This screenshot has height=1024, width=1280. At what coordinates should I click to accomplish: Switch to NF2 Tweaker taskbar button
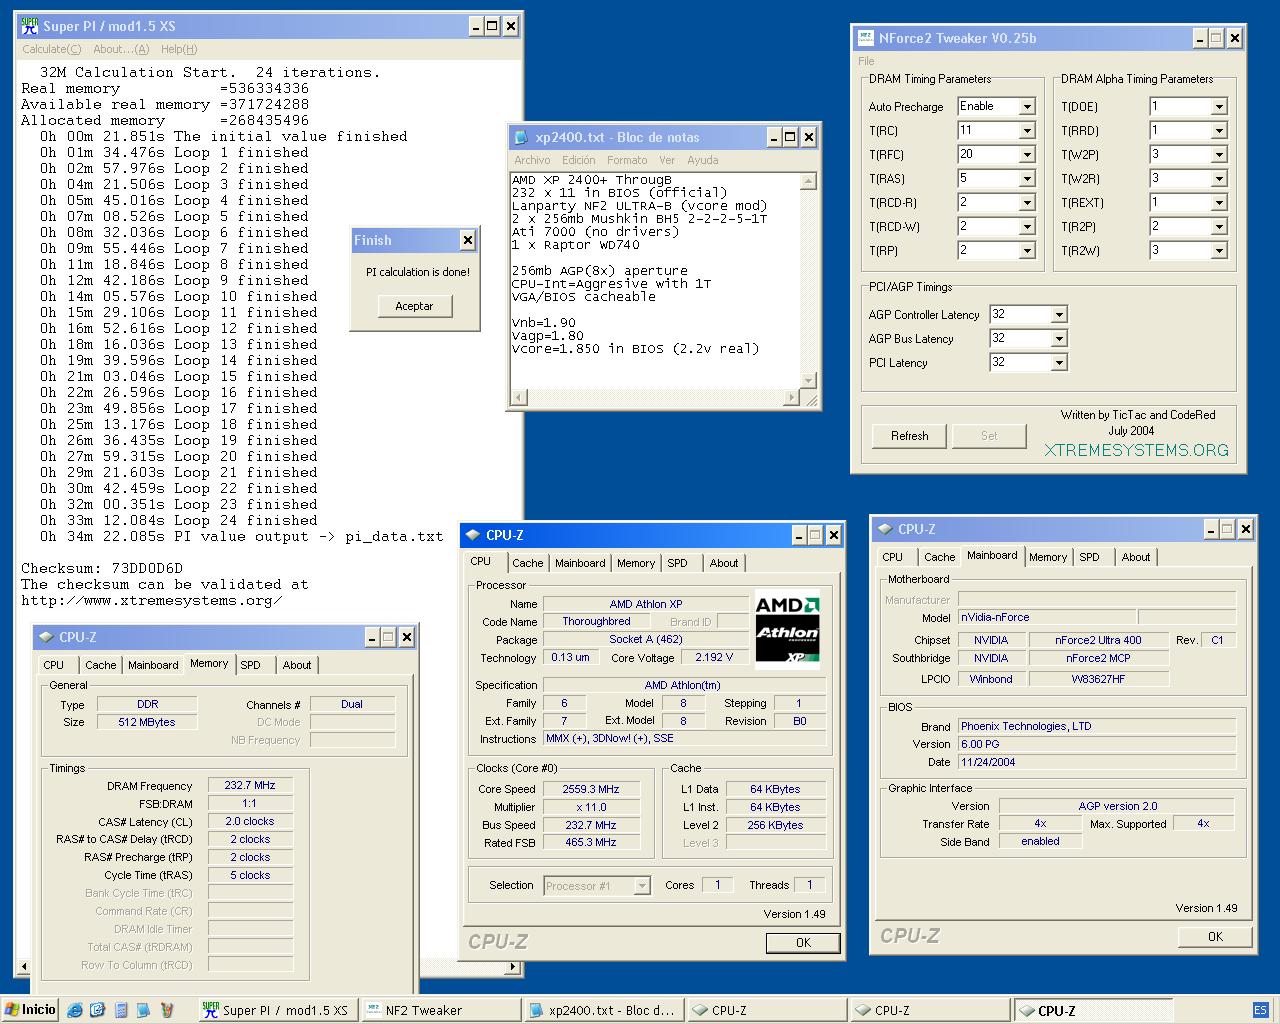coord(440,1010)
